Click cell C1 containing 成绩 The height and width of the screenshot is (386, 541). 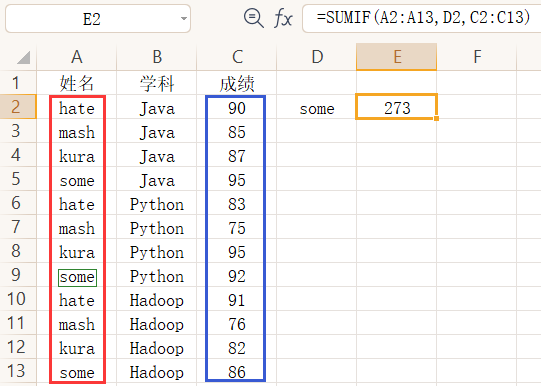point(237,83)
